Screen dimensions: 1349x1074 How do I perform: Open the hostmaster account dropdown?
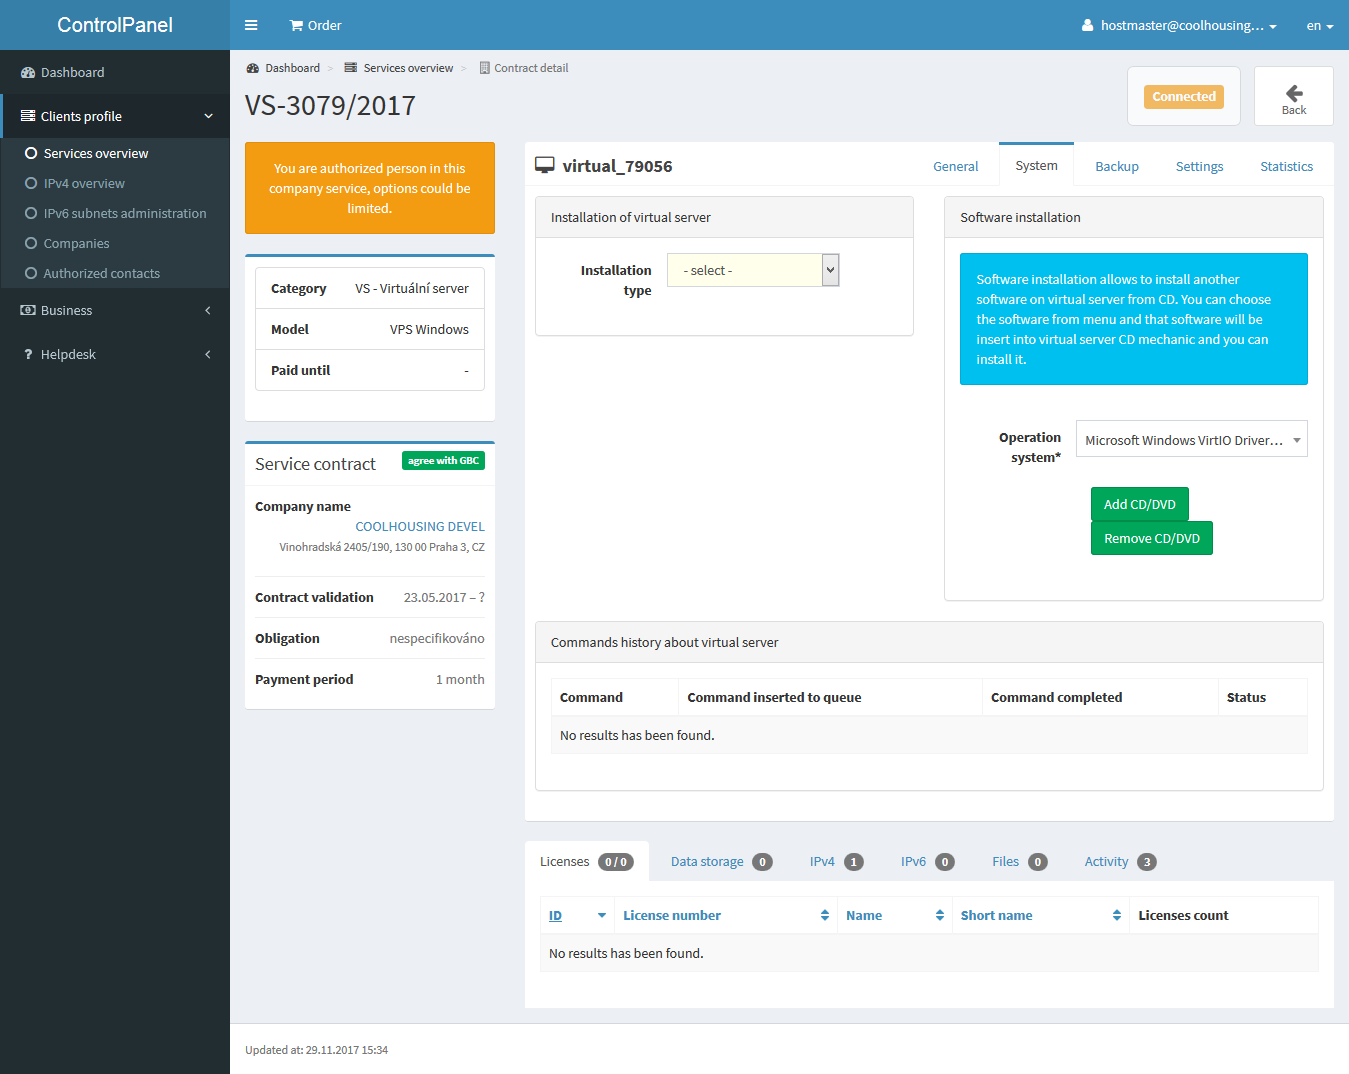click(x=1179, y=25)
